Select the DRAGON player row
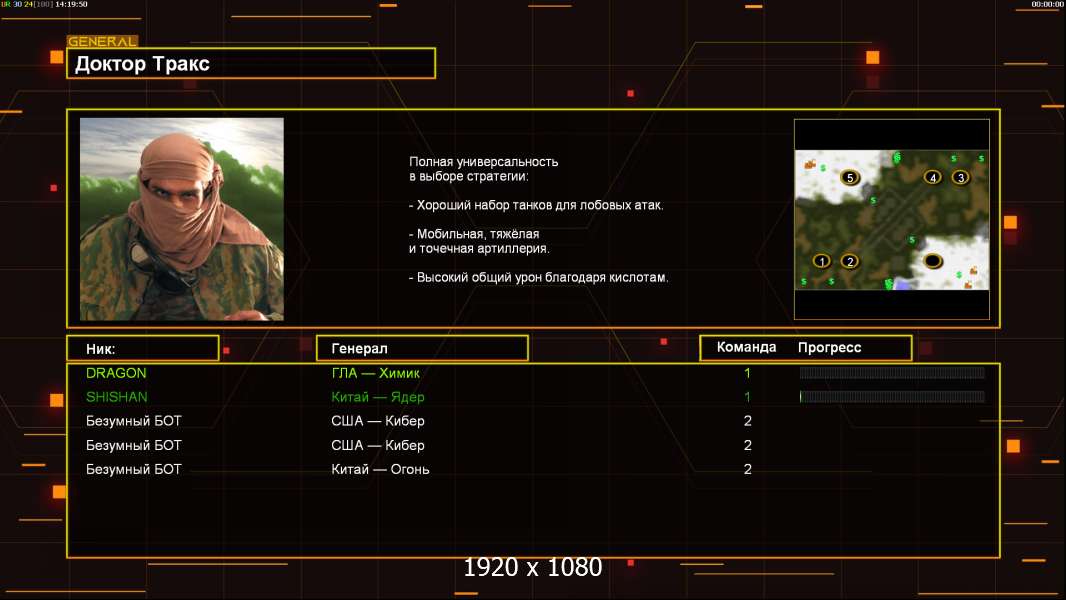The image size is (1066, 600). coord(533,373)
